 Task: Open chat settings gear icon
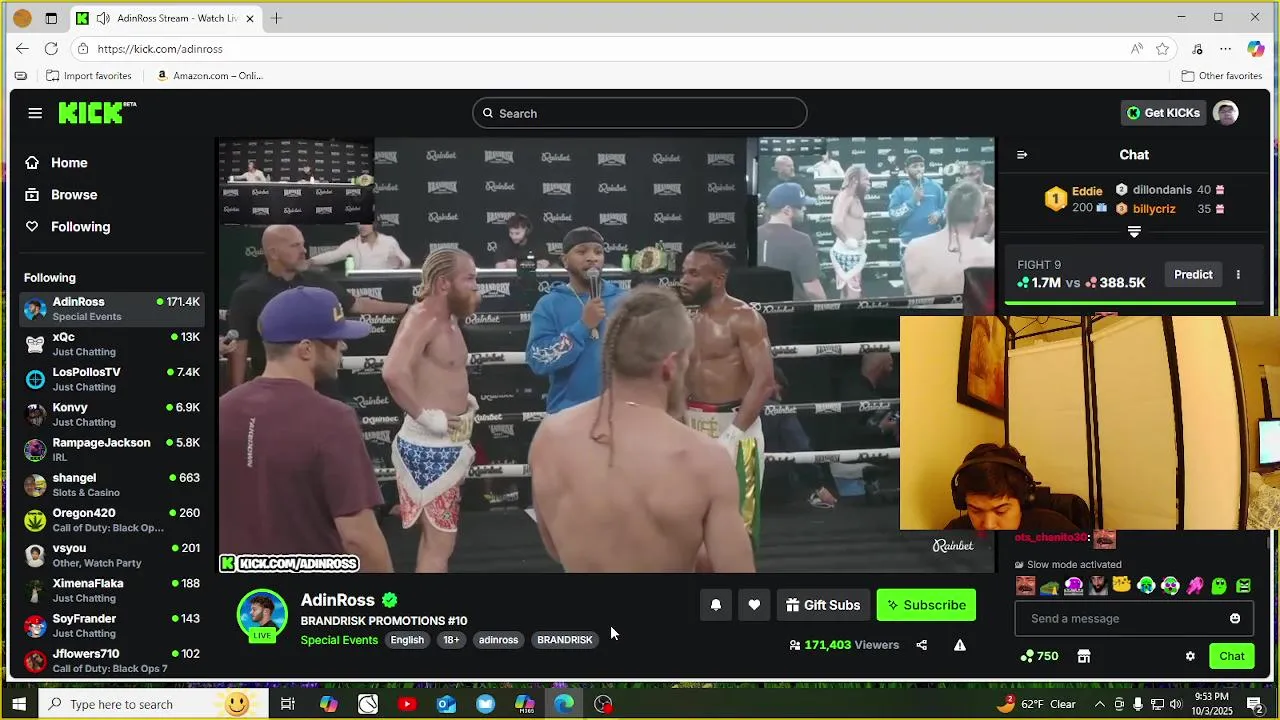point(1190,656)
